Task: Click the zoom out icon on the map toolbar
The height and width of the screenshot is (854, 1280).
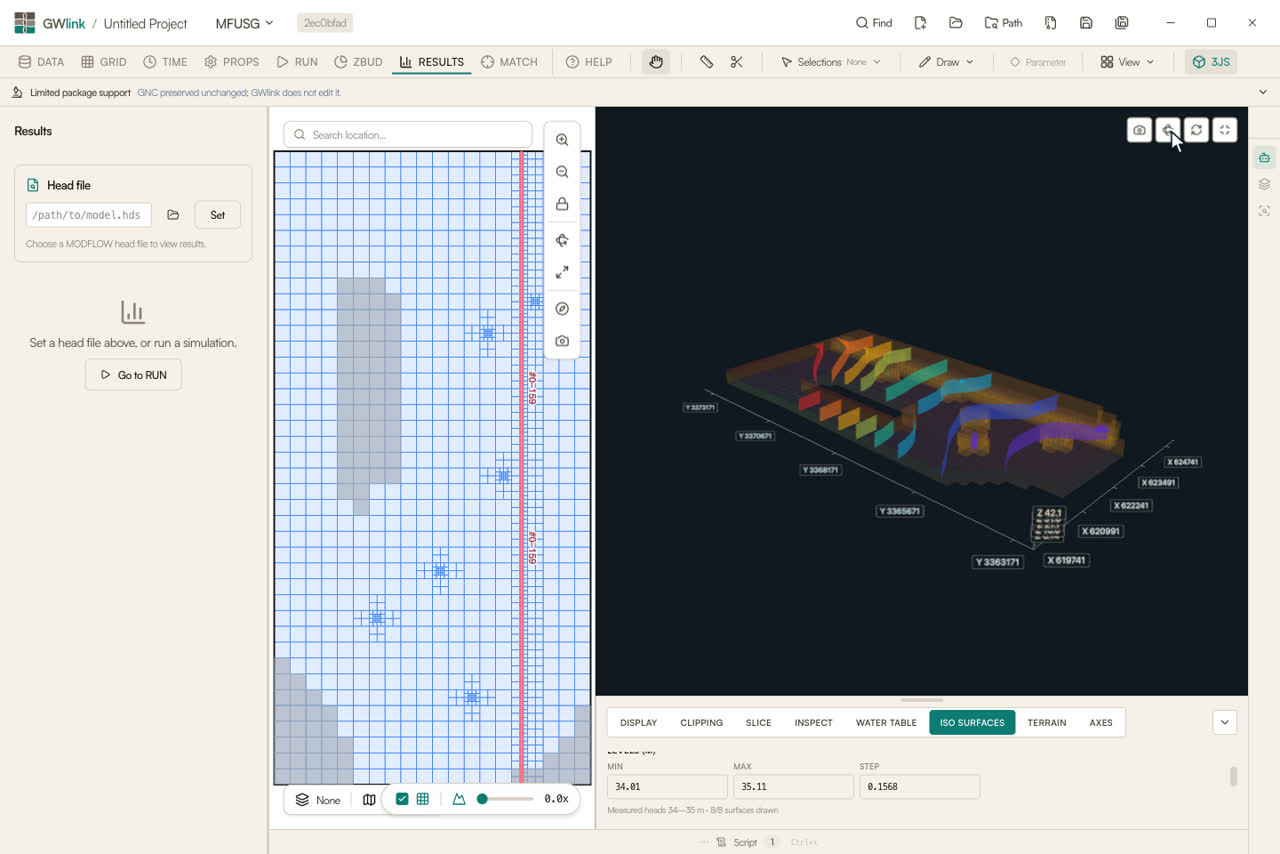Action: tap(562, 172)
